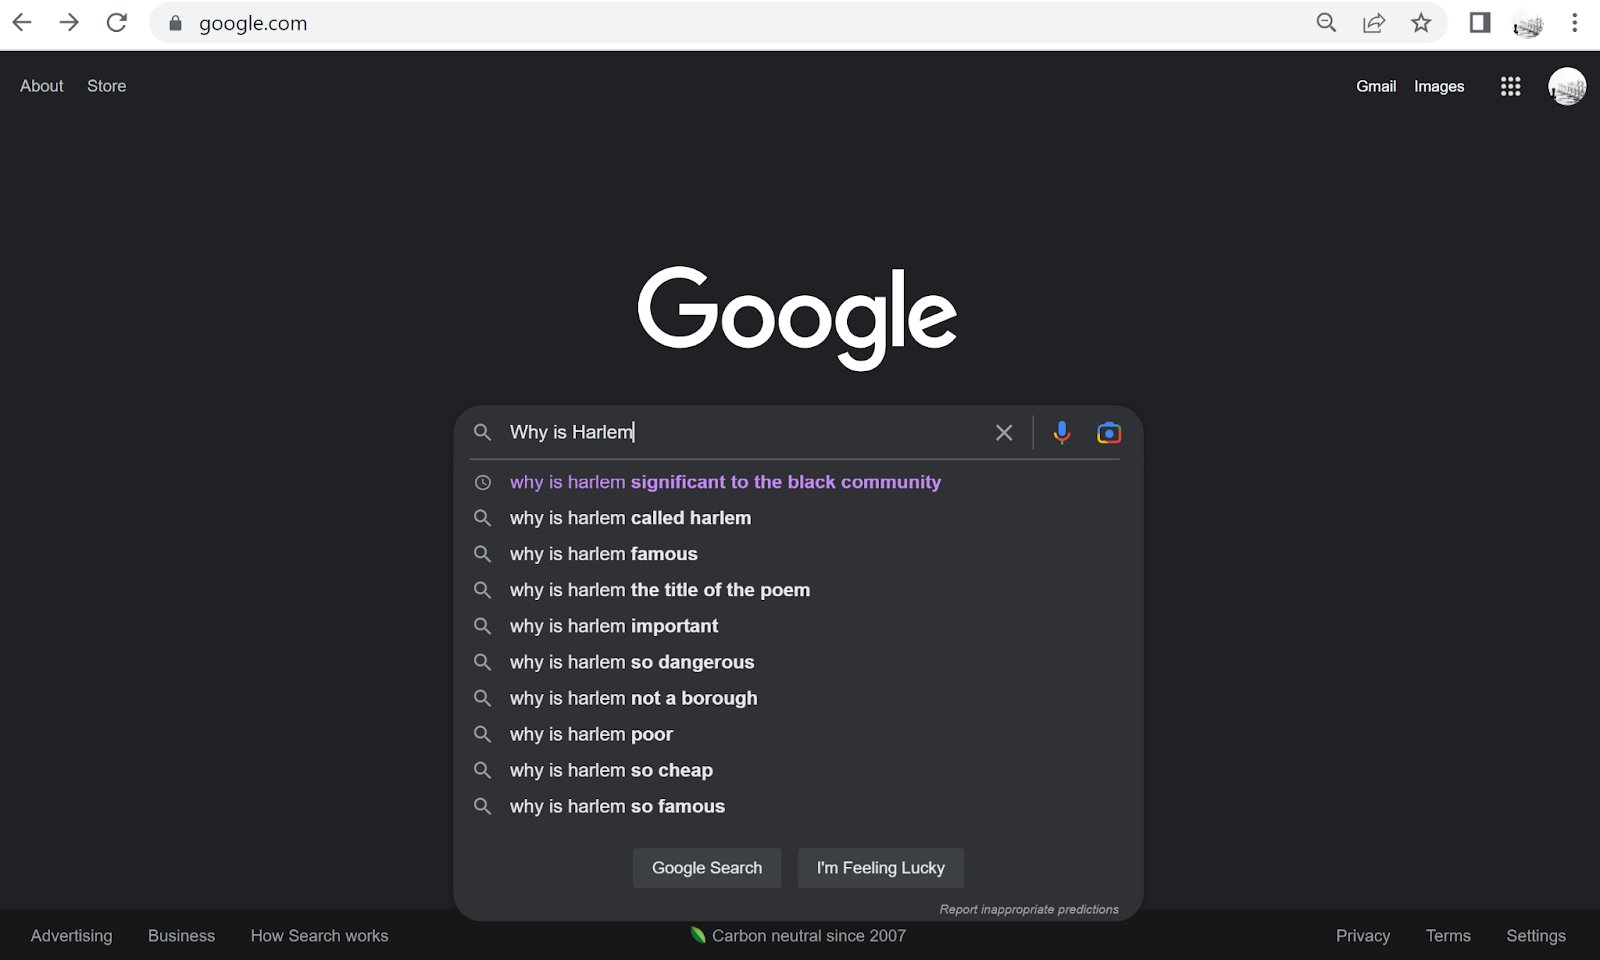Open the Images link
The height and width of the screenshot is (960, 1600).
tap(1439, 86)
